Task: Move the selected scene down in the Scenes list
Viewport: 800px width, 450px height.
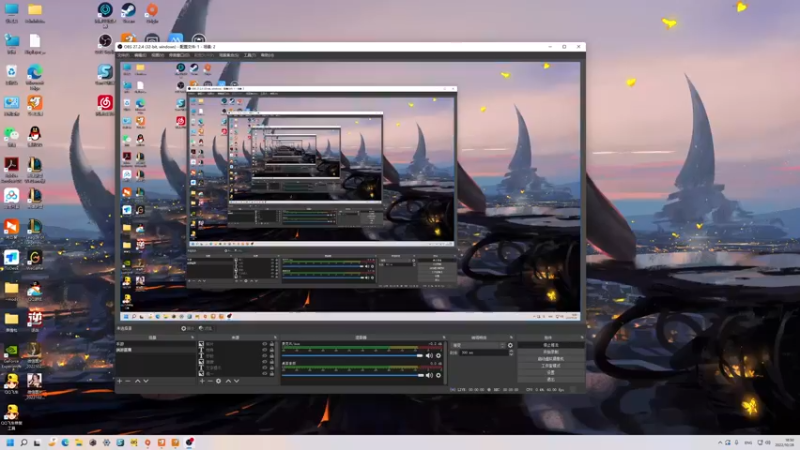Action: click(x=146, y=381)
